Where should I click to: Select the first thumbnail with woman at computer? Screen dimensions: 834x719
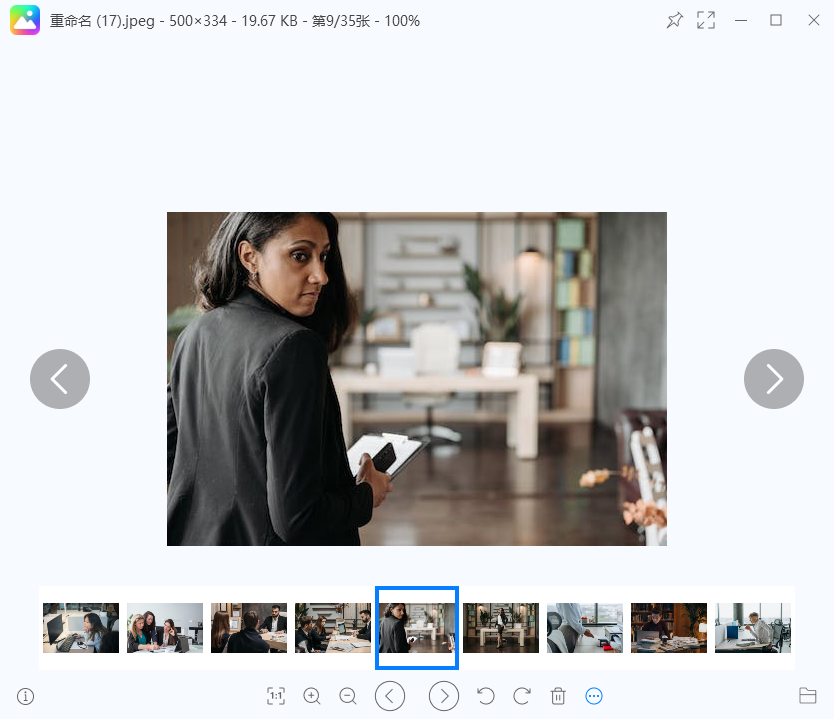pyautogui.click(x=81, y=628)
